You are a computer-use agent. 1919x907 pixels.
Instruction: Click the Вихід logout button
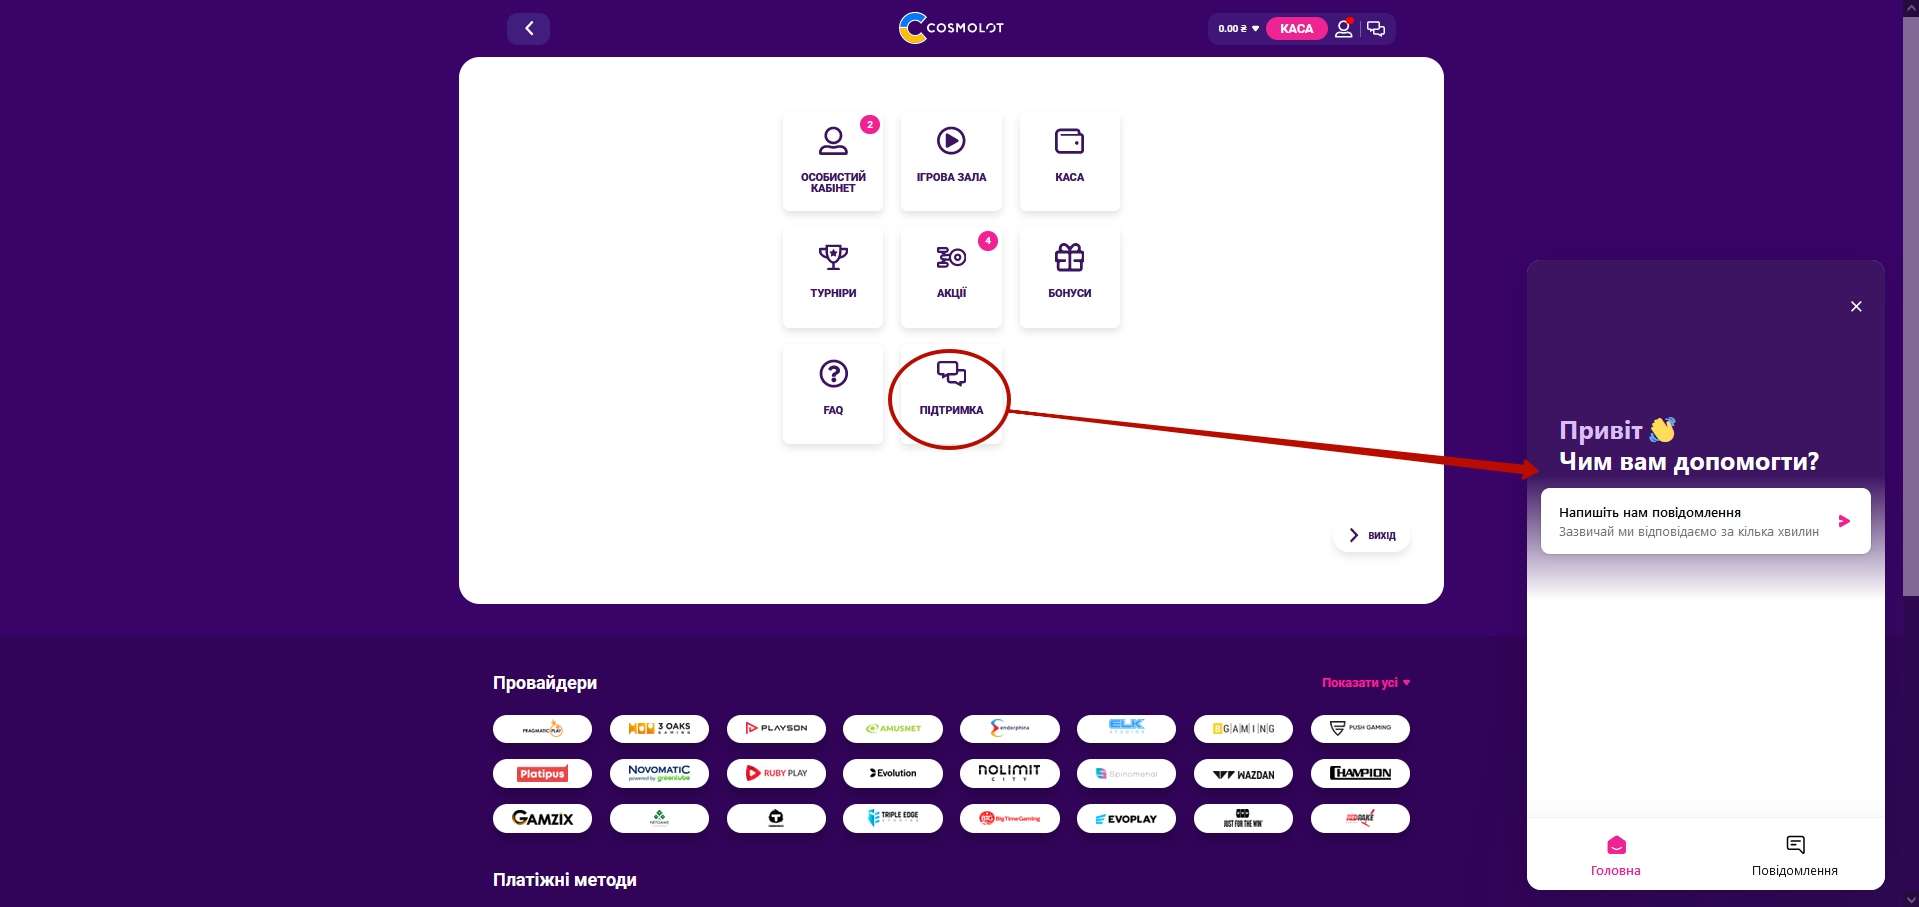coord(1372,536)
